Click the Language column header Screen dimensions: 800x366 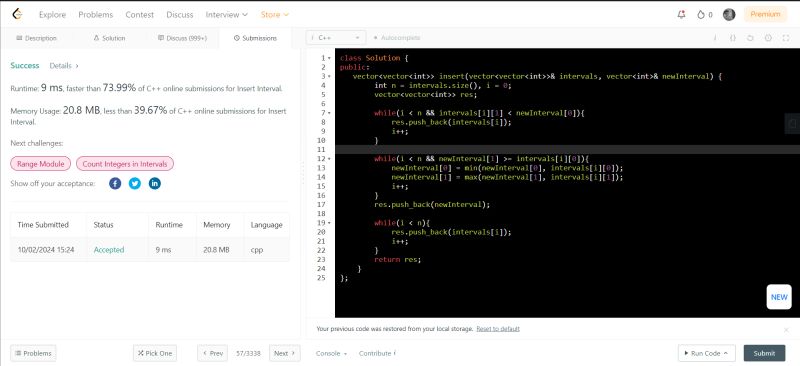pyautogui.click(x=266, y=225)
